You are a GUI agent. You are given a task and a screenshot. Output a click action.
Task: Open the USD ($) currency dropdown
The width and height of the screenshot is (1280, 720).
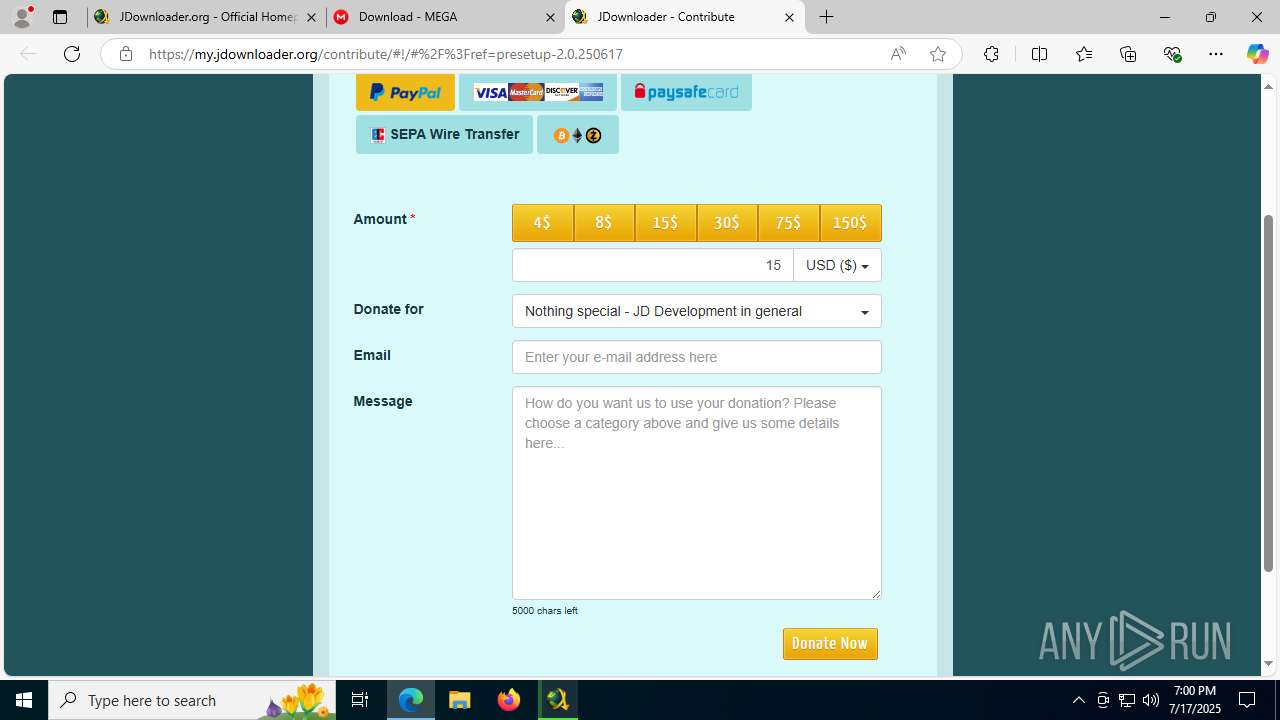click(837, 265)
